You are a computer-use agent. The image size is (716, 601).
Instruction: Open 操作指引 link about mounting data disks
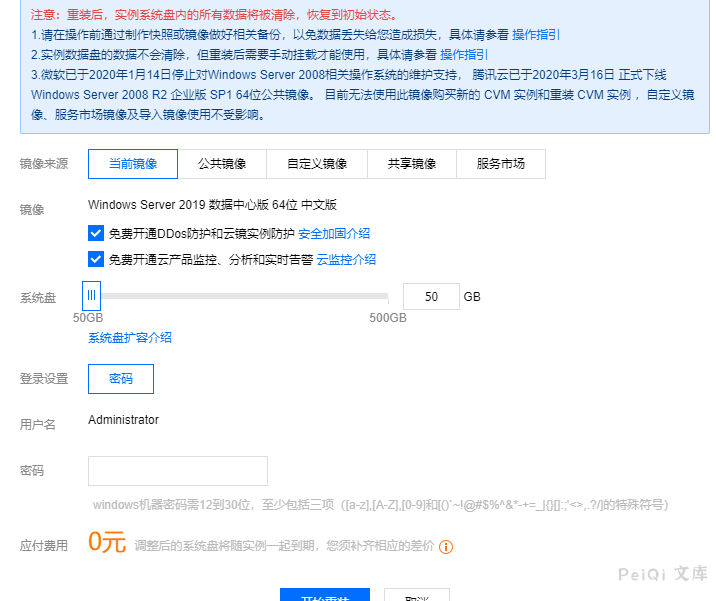click(x=464, y=54)
